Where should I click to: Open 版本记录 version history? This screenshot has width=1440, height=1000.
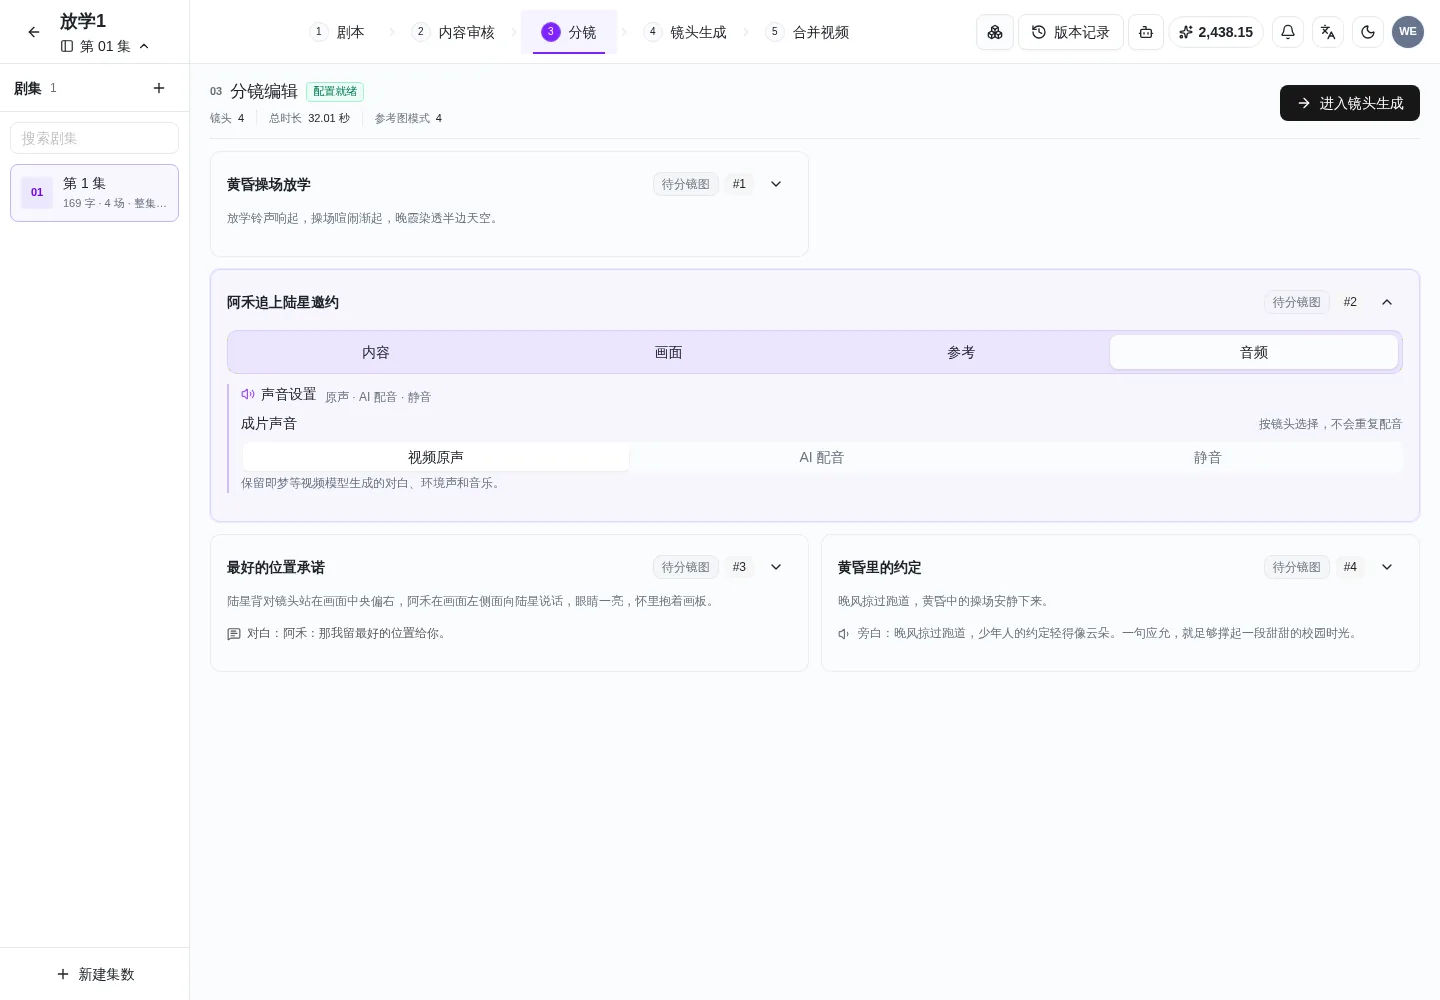1071,32
